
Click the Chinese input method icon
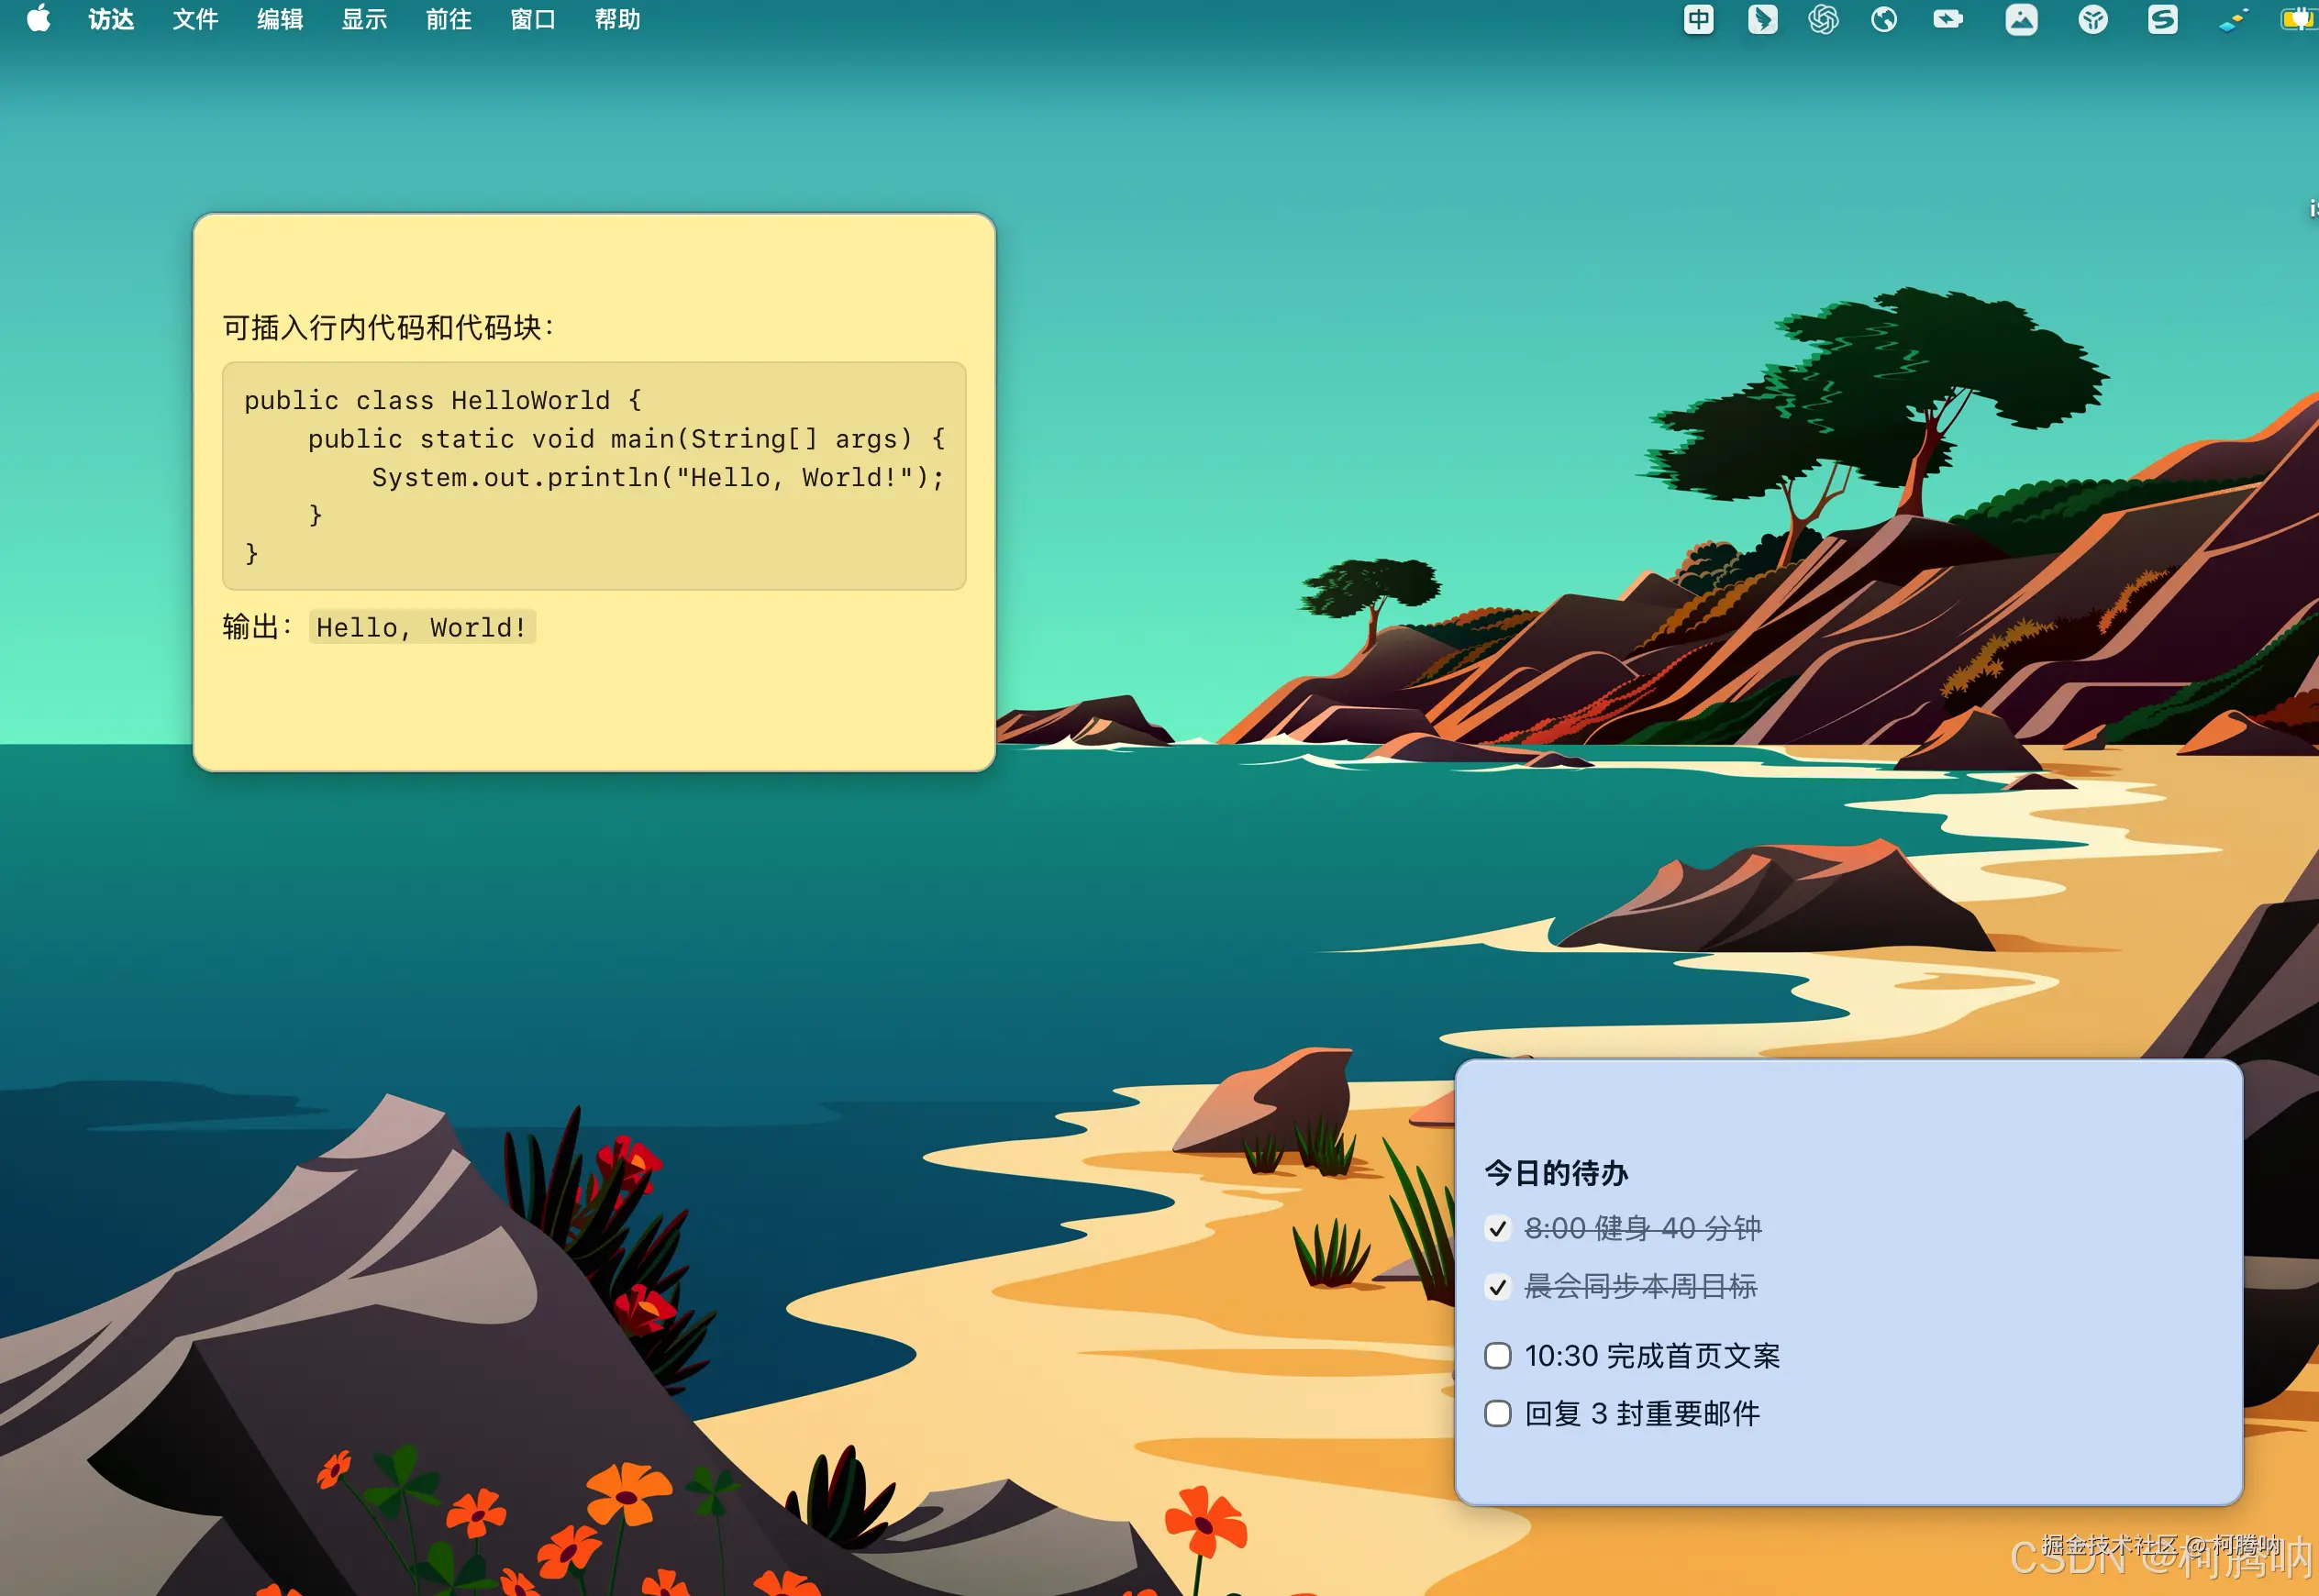[x=1698, y=19]
